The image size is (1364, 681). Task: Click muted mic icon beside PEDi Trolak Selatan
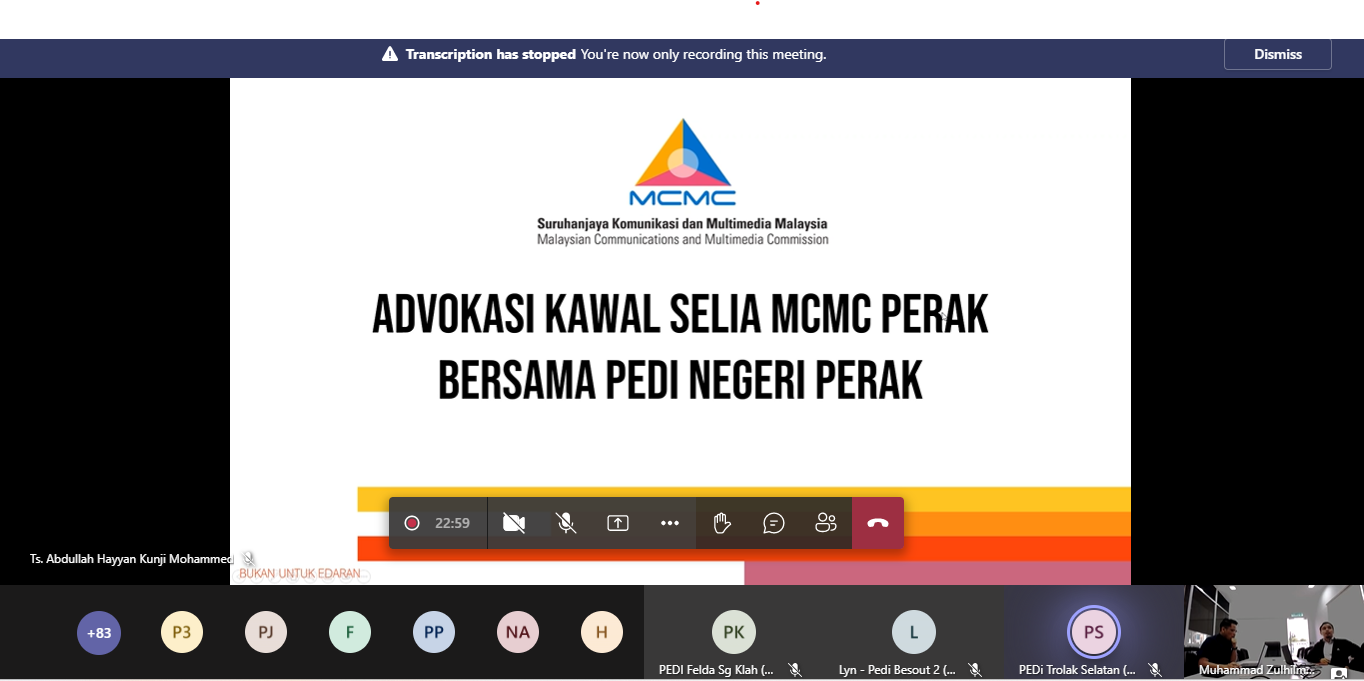(x=1155, y=670)
